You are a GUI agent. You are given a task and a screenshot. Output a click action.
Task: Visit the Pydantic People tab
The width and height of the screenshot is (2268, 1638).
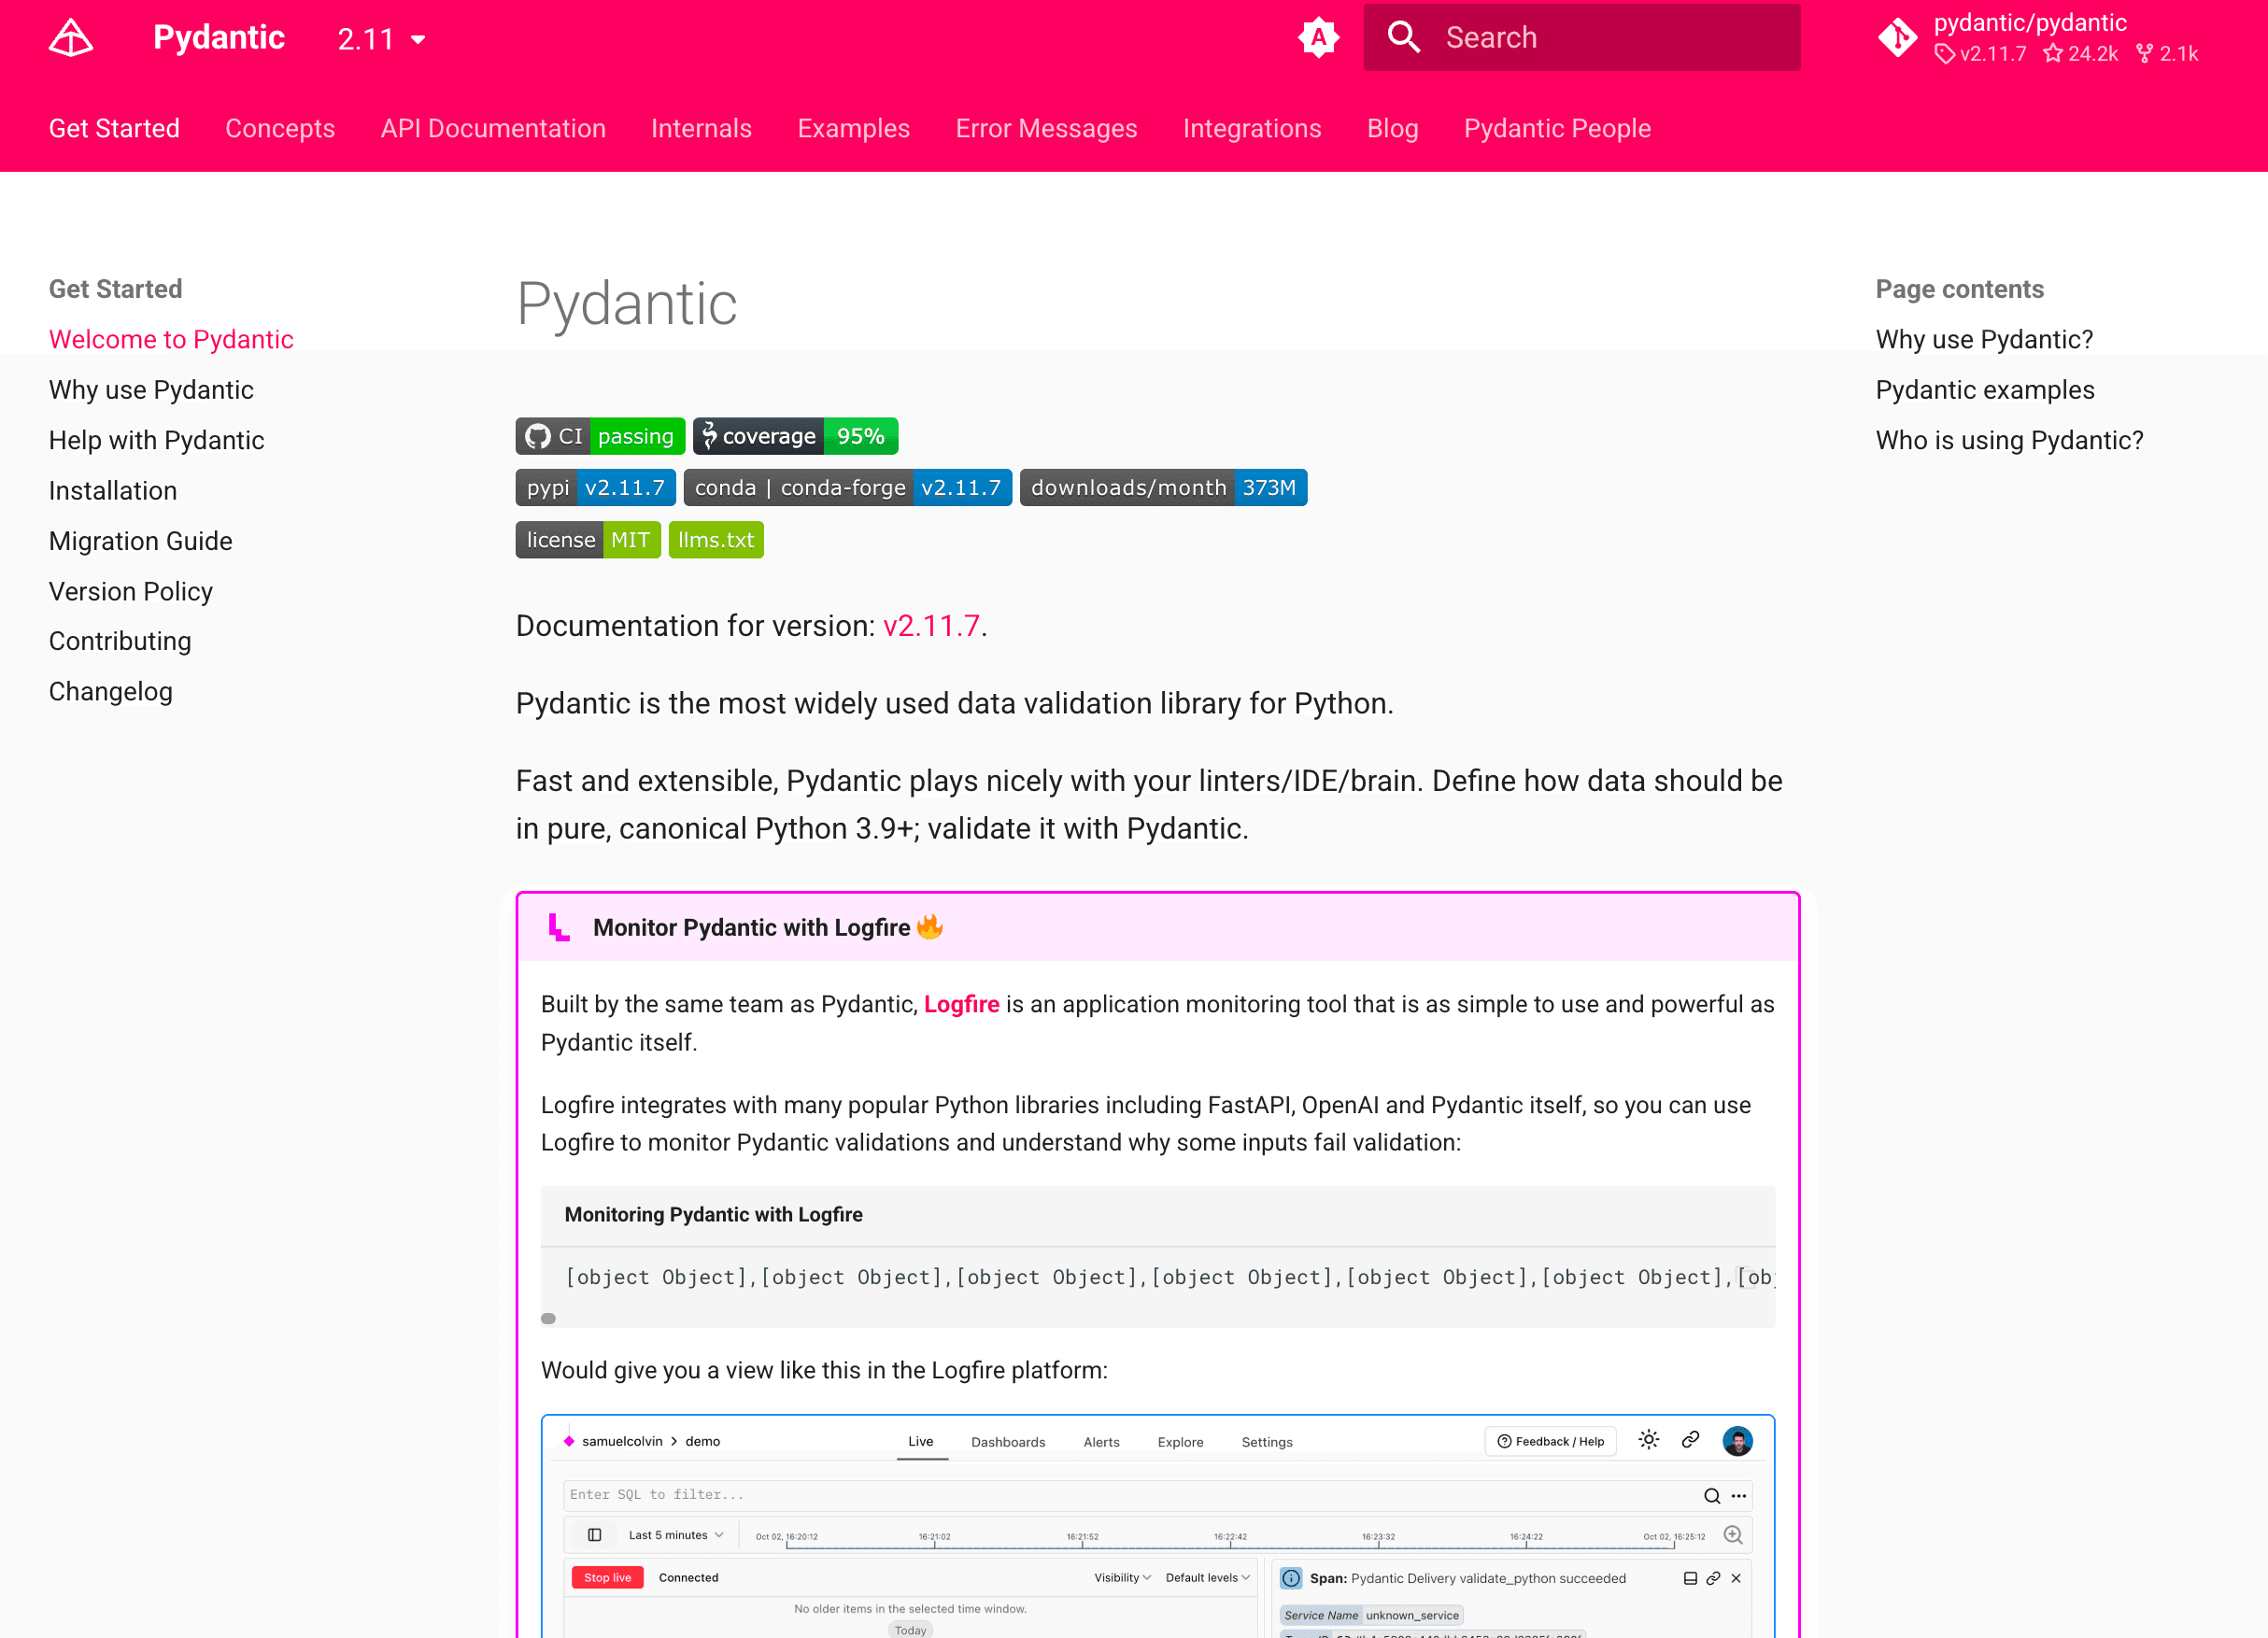pyautogui.click(x=1557, y=128)
